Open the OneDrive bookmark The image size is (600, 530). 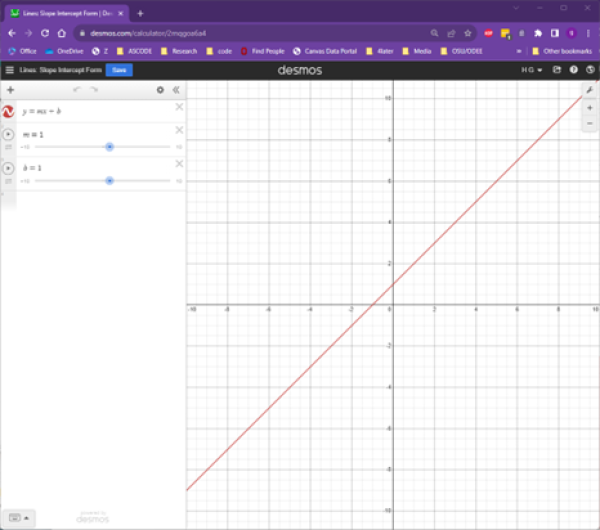click(x=64, y=51)
